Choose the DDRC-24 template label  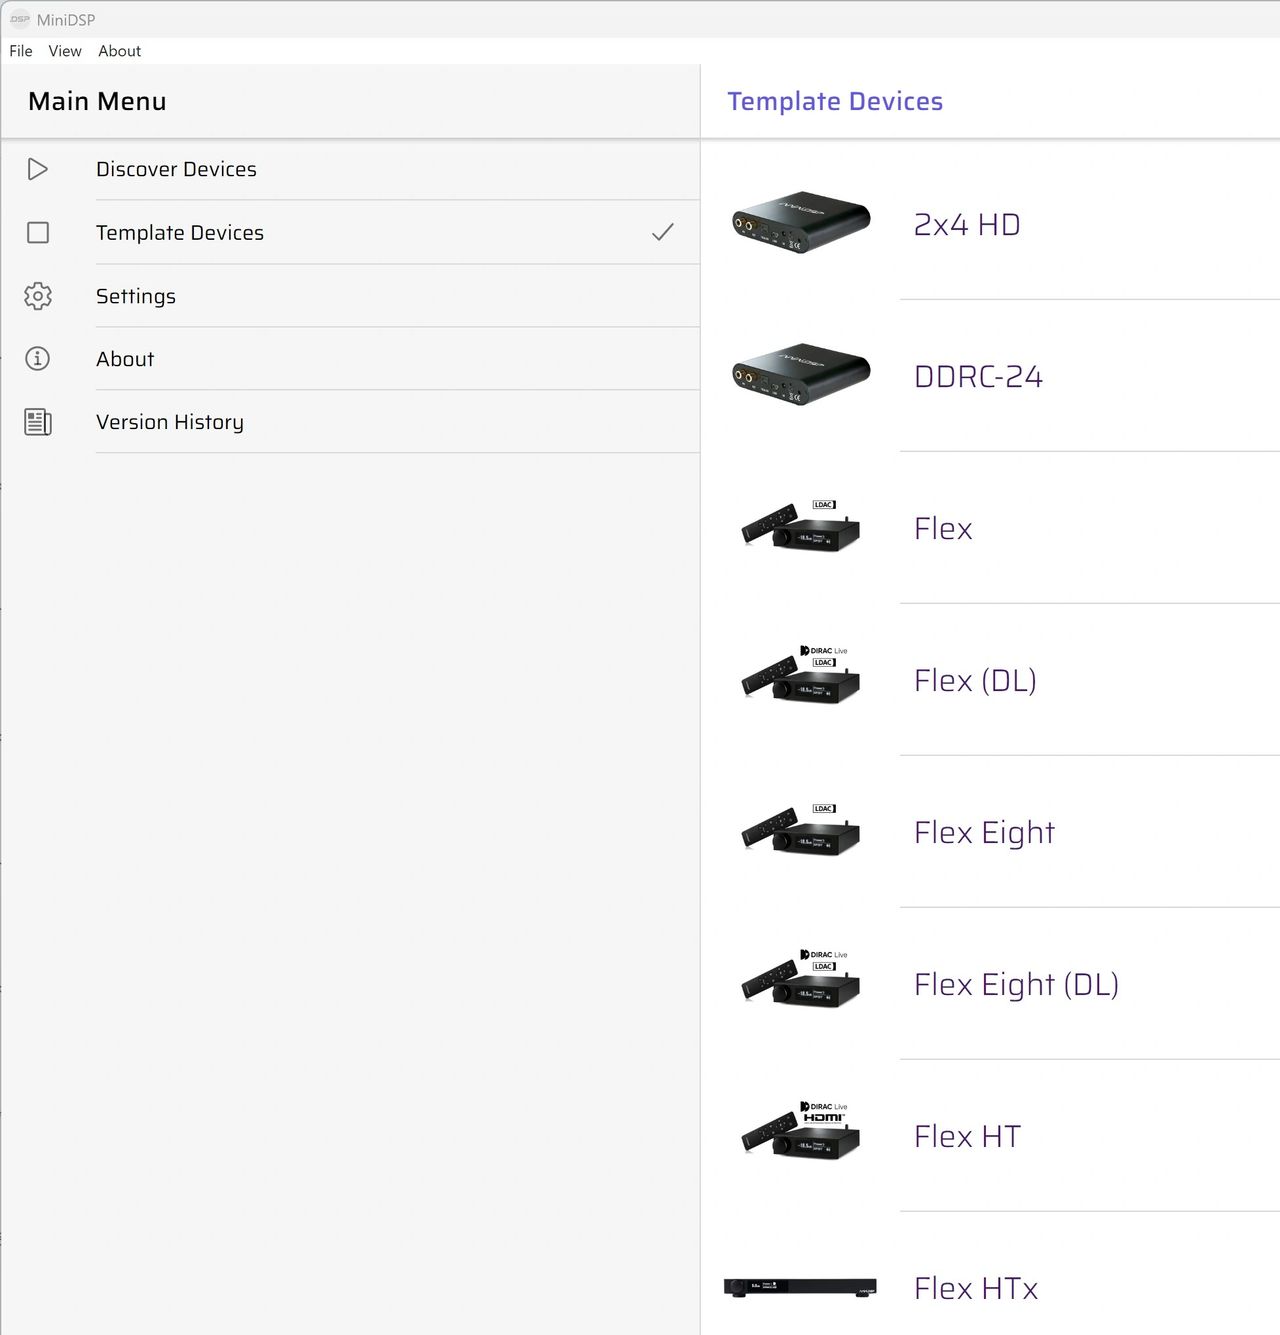pos(978,376)
